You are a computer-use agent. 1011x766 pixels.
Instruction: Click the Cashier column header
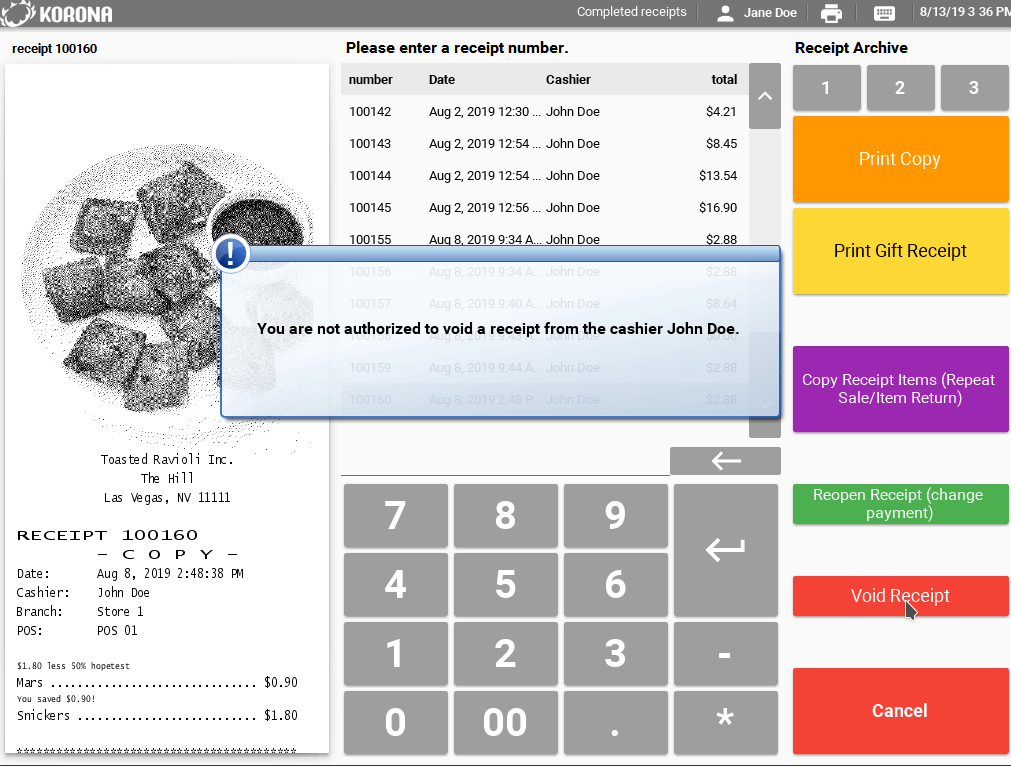click(x=568, y=79)
